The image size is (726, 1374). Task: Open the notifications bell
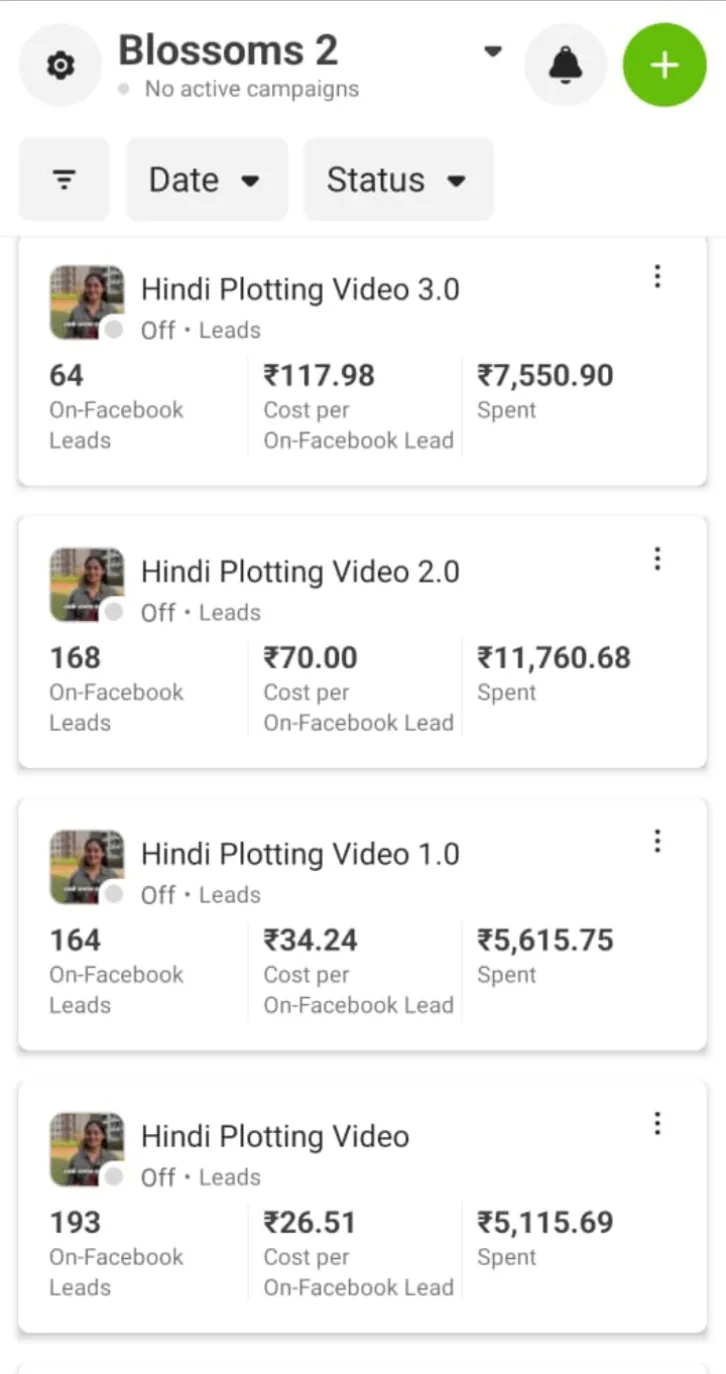tap(566, 66)
